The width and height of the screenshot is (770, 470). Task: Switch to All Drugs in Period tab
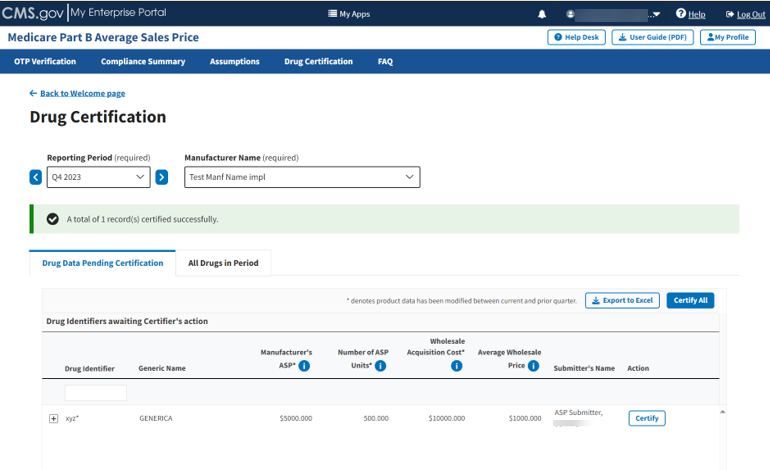tap(223, 263)
